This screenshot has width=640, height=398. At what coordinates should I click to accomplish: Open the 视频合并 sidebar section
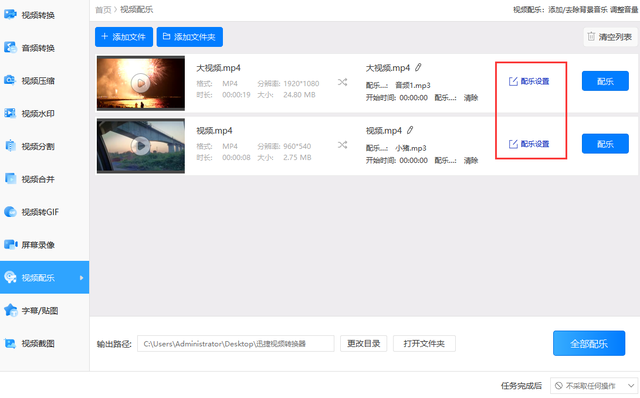[44, 179]
